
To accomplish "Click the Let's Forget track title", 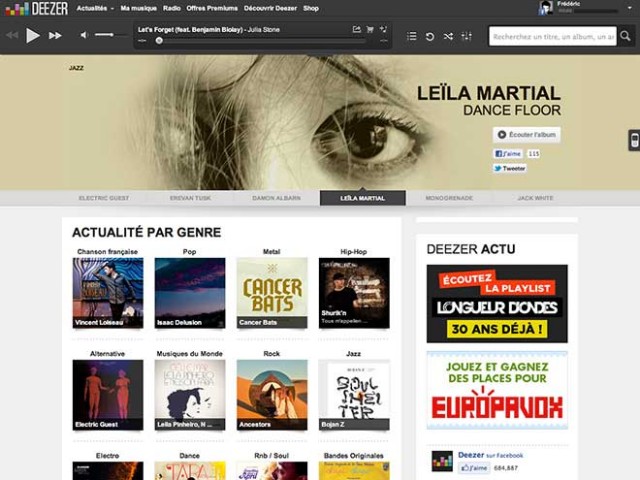I will pos(190,29).
